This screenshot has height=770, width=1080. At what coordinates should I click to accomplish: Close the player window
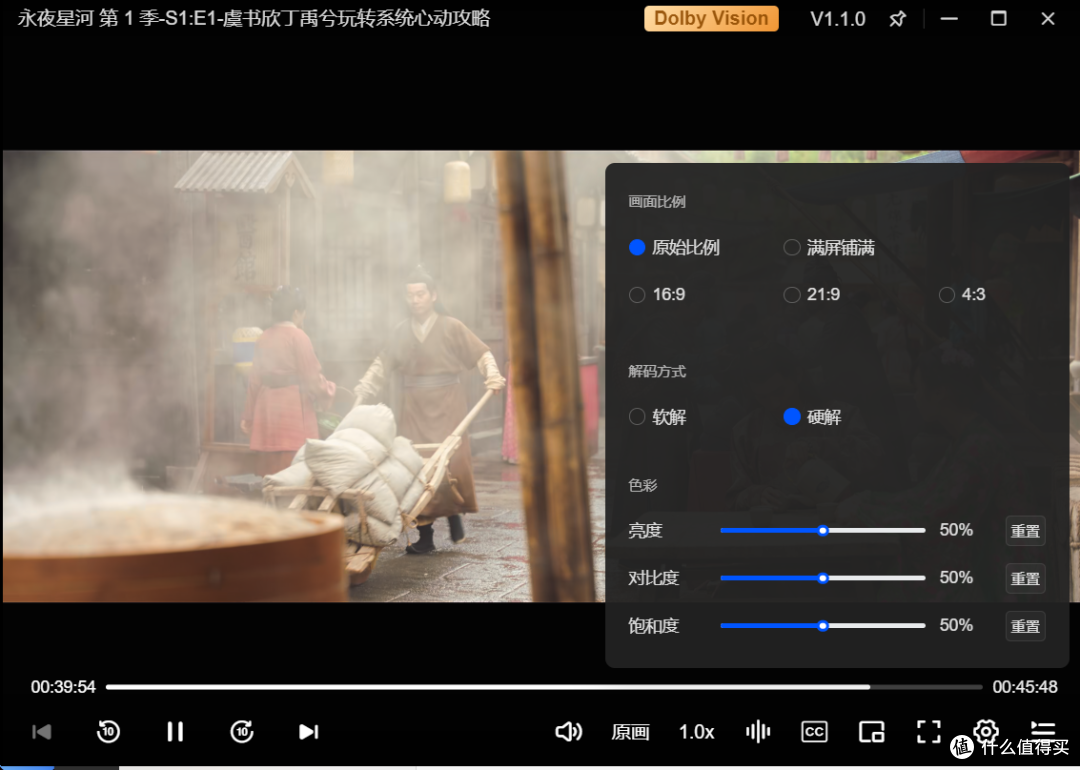tap(1048, 19)
